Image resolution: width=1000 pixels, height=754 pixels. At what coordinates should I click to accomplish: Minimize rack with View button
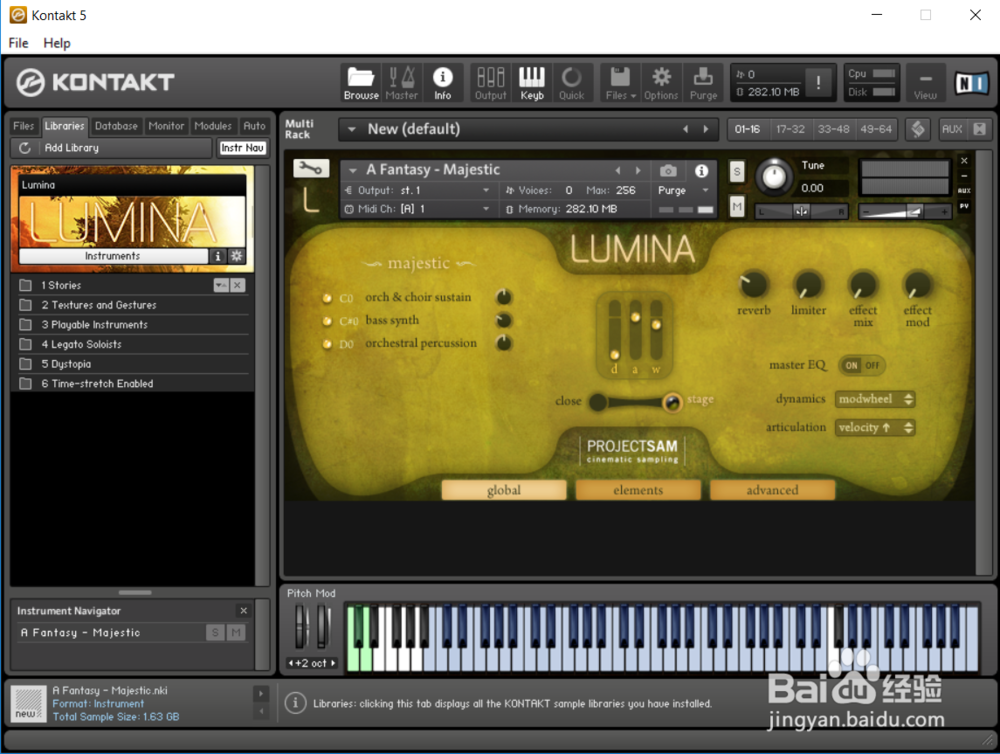925,83
